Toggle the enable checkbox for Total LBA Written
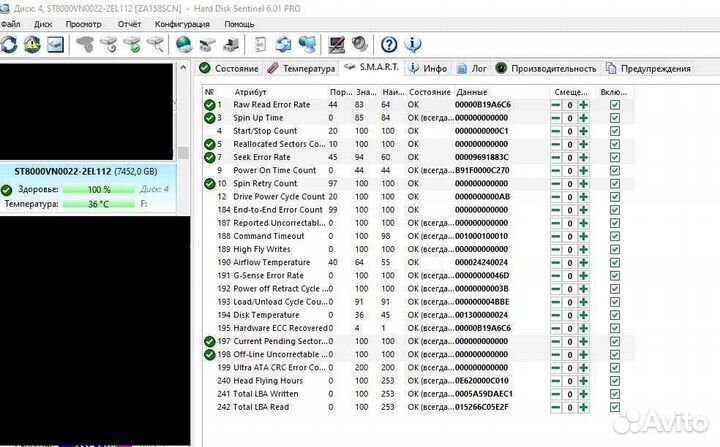720x447 pixels. [x=615, y=394]
